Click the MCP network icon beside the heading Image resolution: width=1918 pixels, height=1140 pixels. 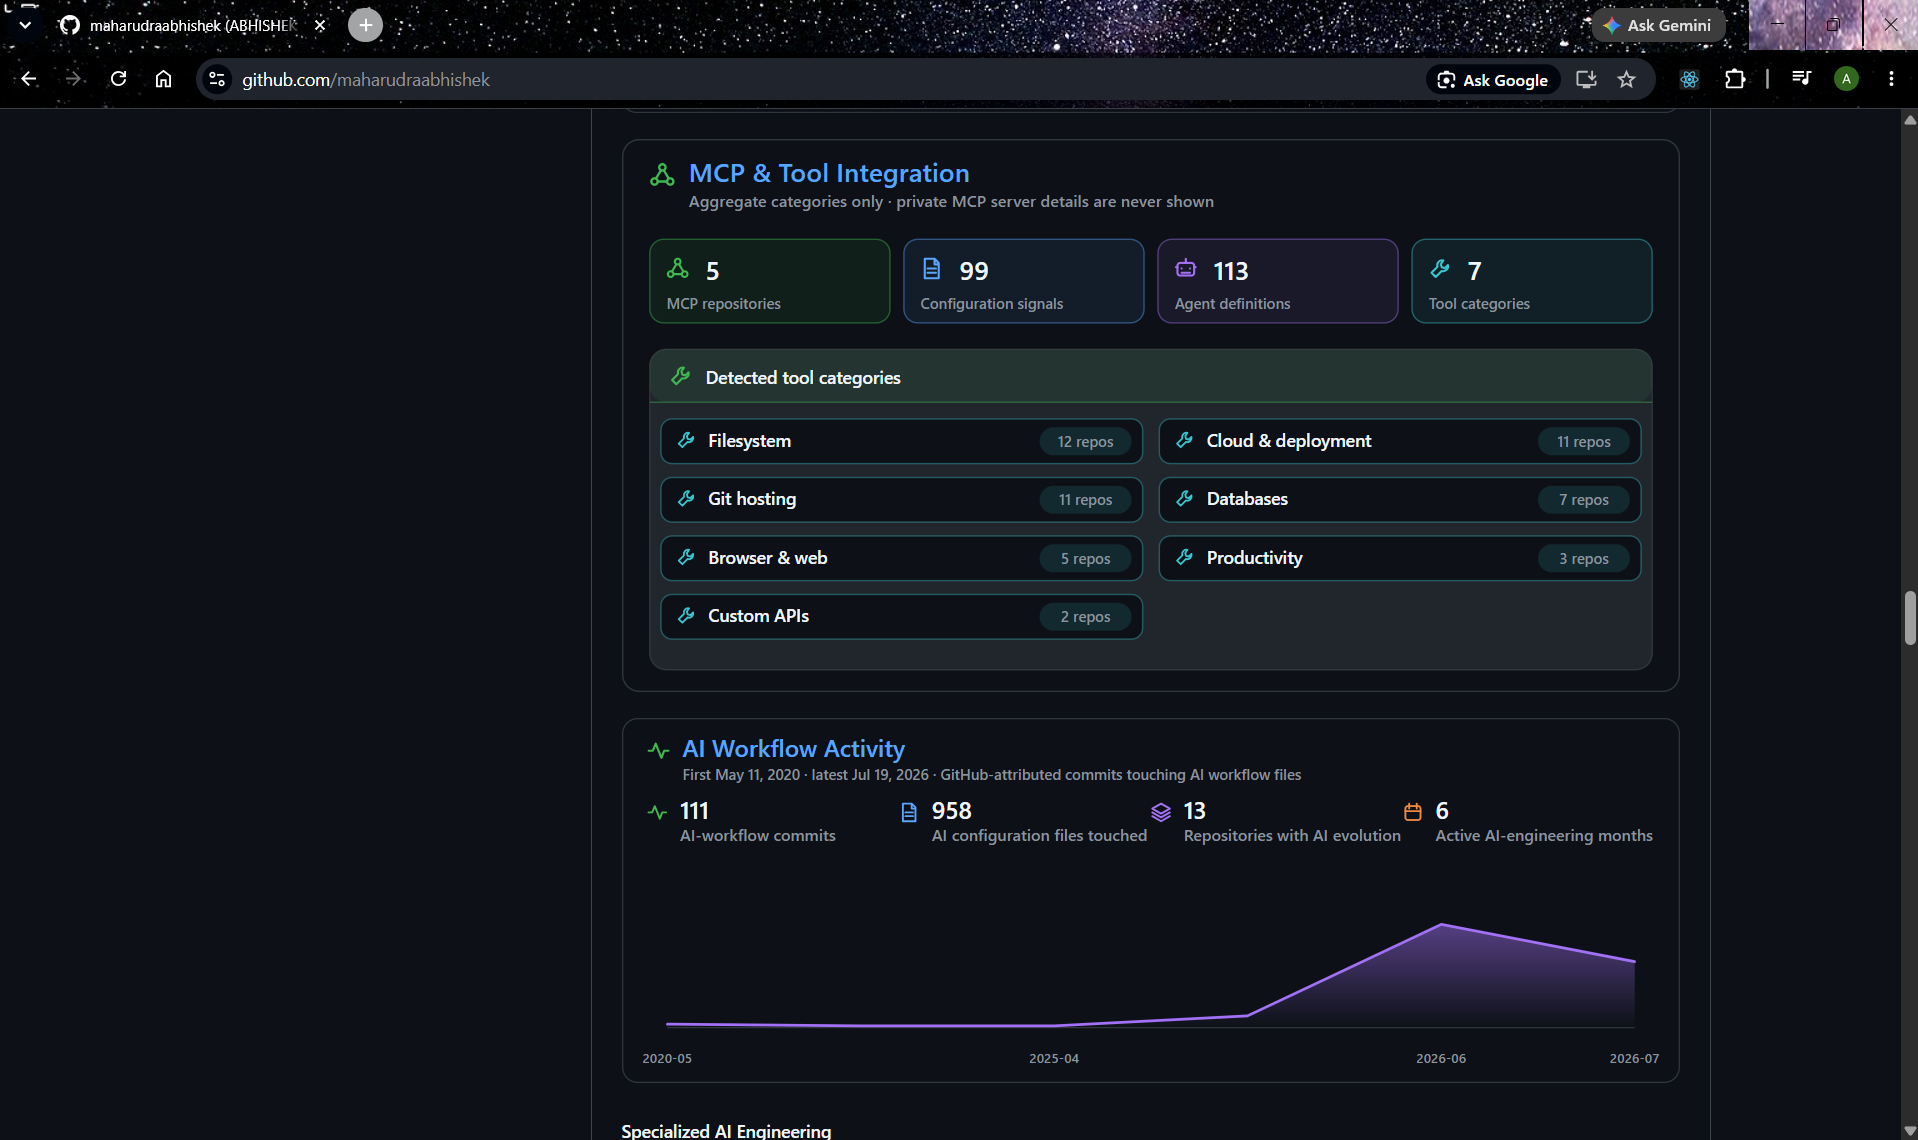662,175
